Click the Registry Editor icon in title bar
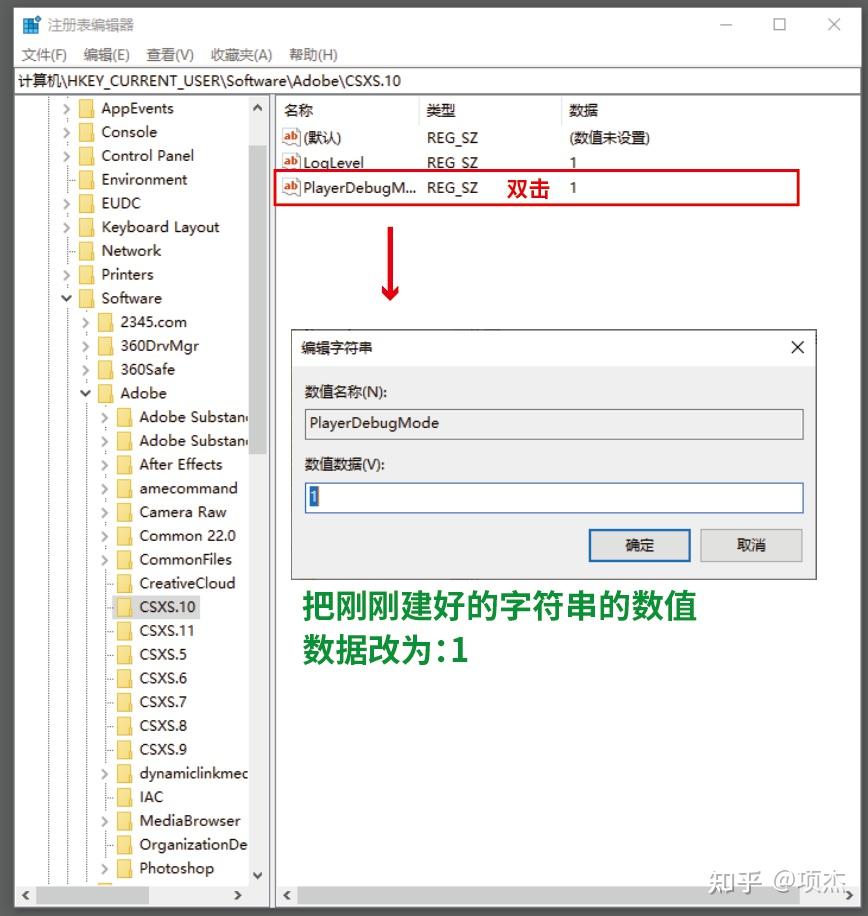 point(29,22)
